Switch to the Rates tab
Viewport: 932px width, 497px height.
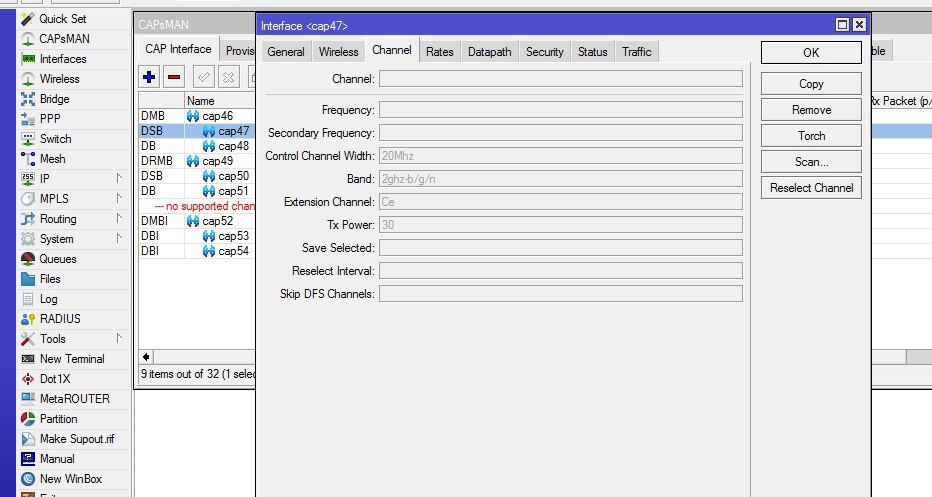[x=440, y=52]
